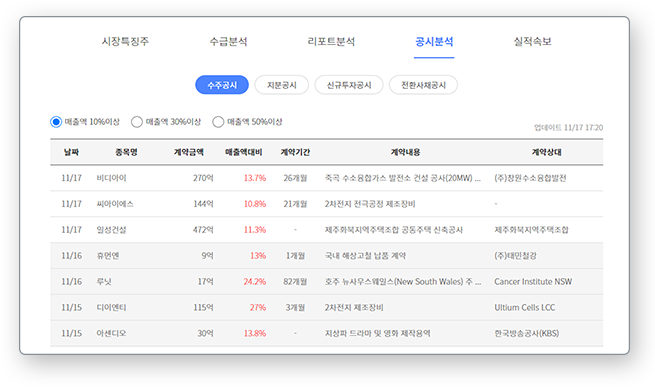Click the Ultium Cells LCC counterparty
Viewport: 655px width, 387px height.
[525, 308]
